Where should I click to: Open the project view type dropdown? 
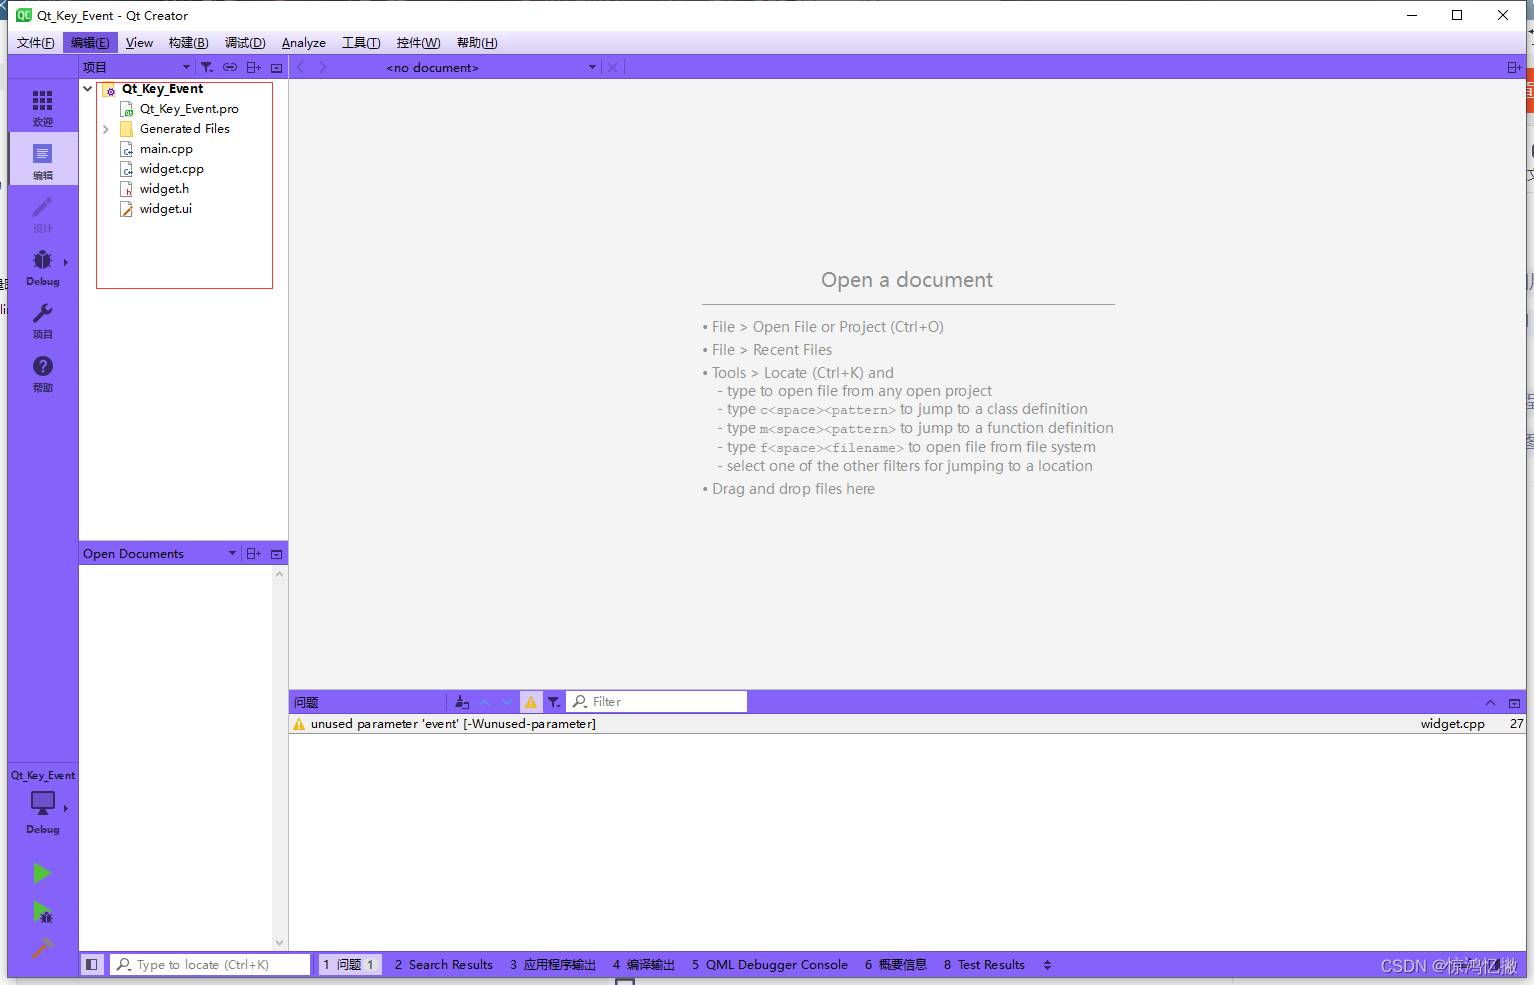(x=137, y=67)
